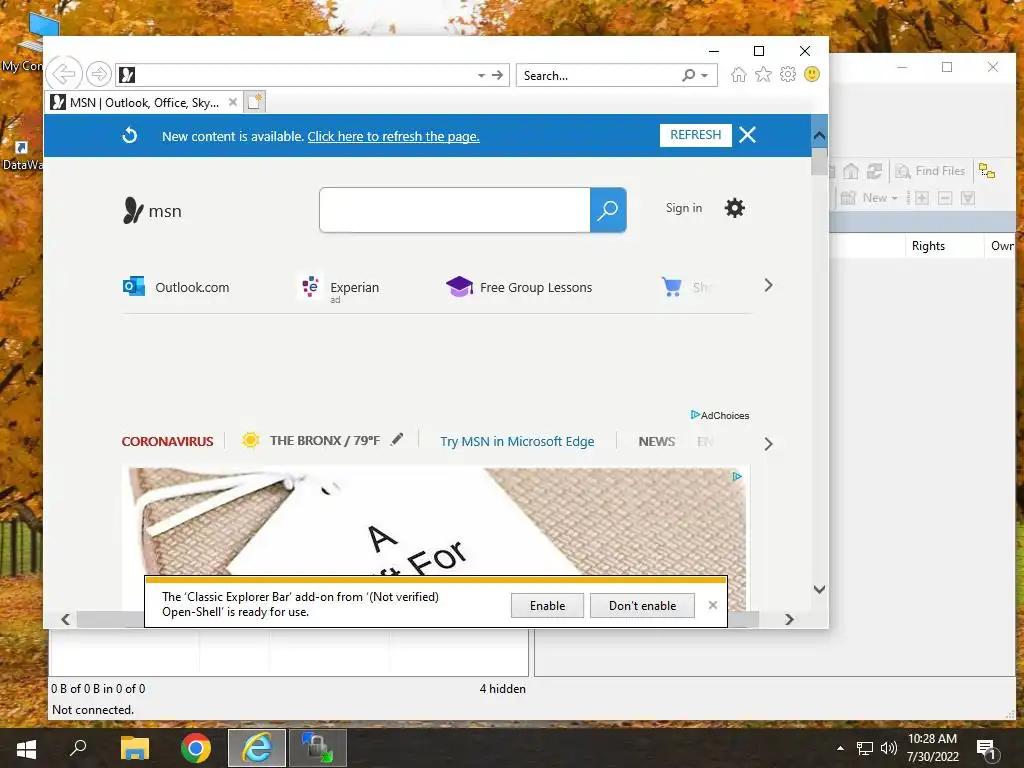This screenshot has height=768, width=1024.
Task: Click filter icon in background window toolbar
Action: pyautogui.click(x=968, y=198)
